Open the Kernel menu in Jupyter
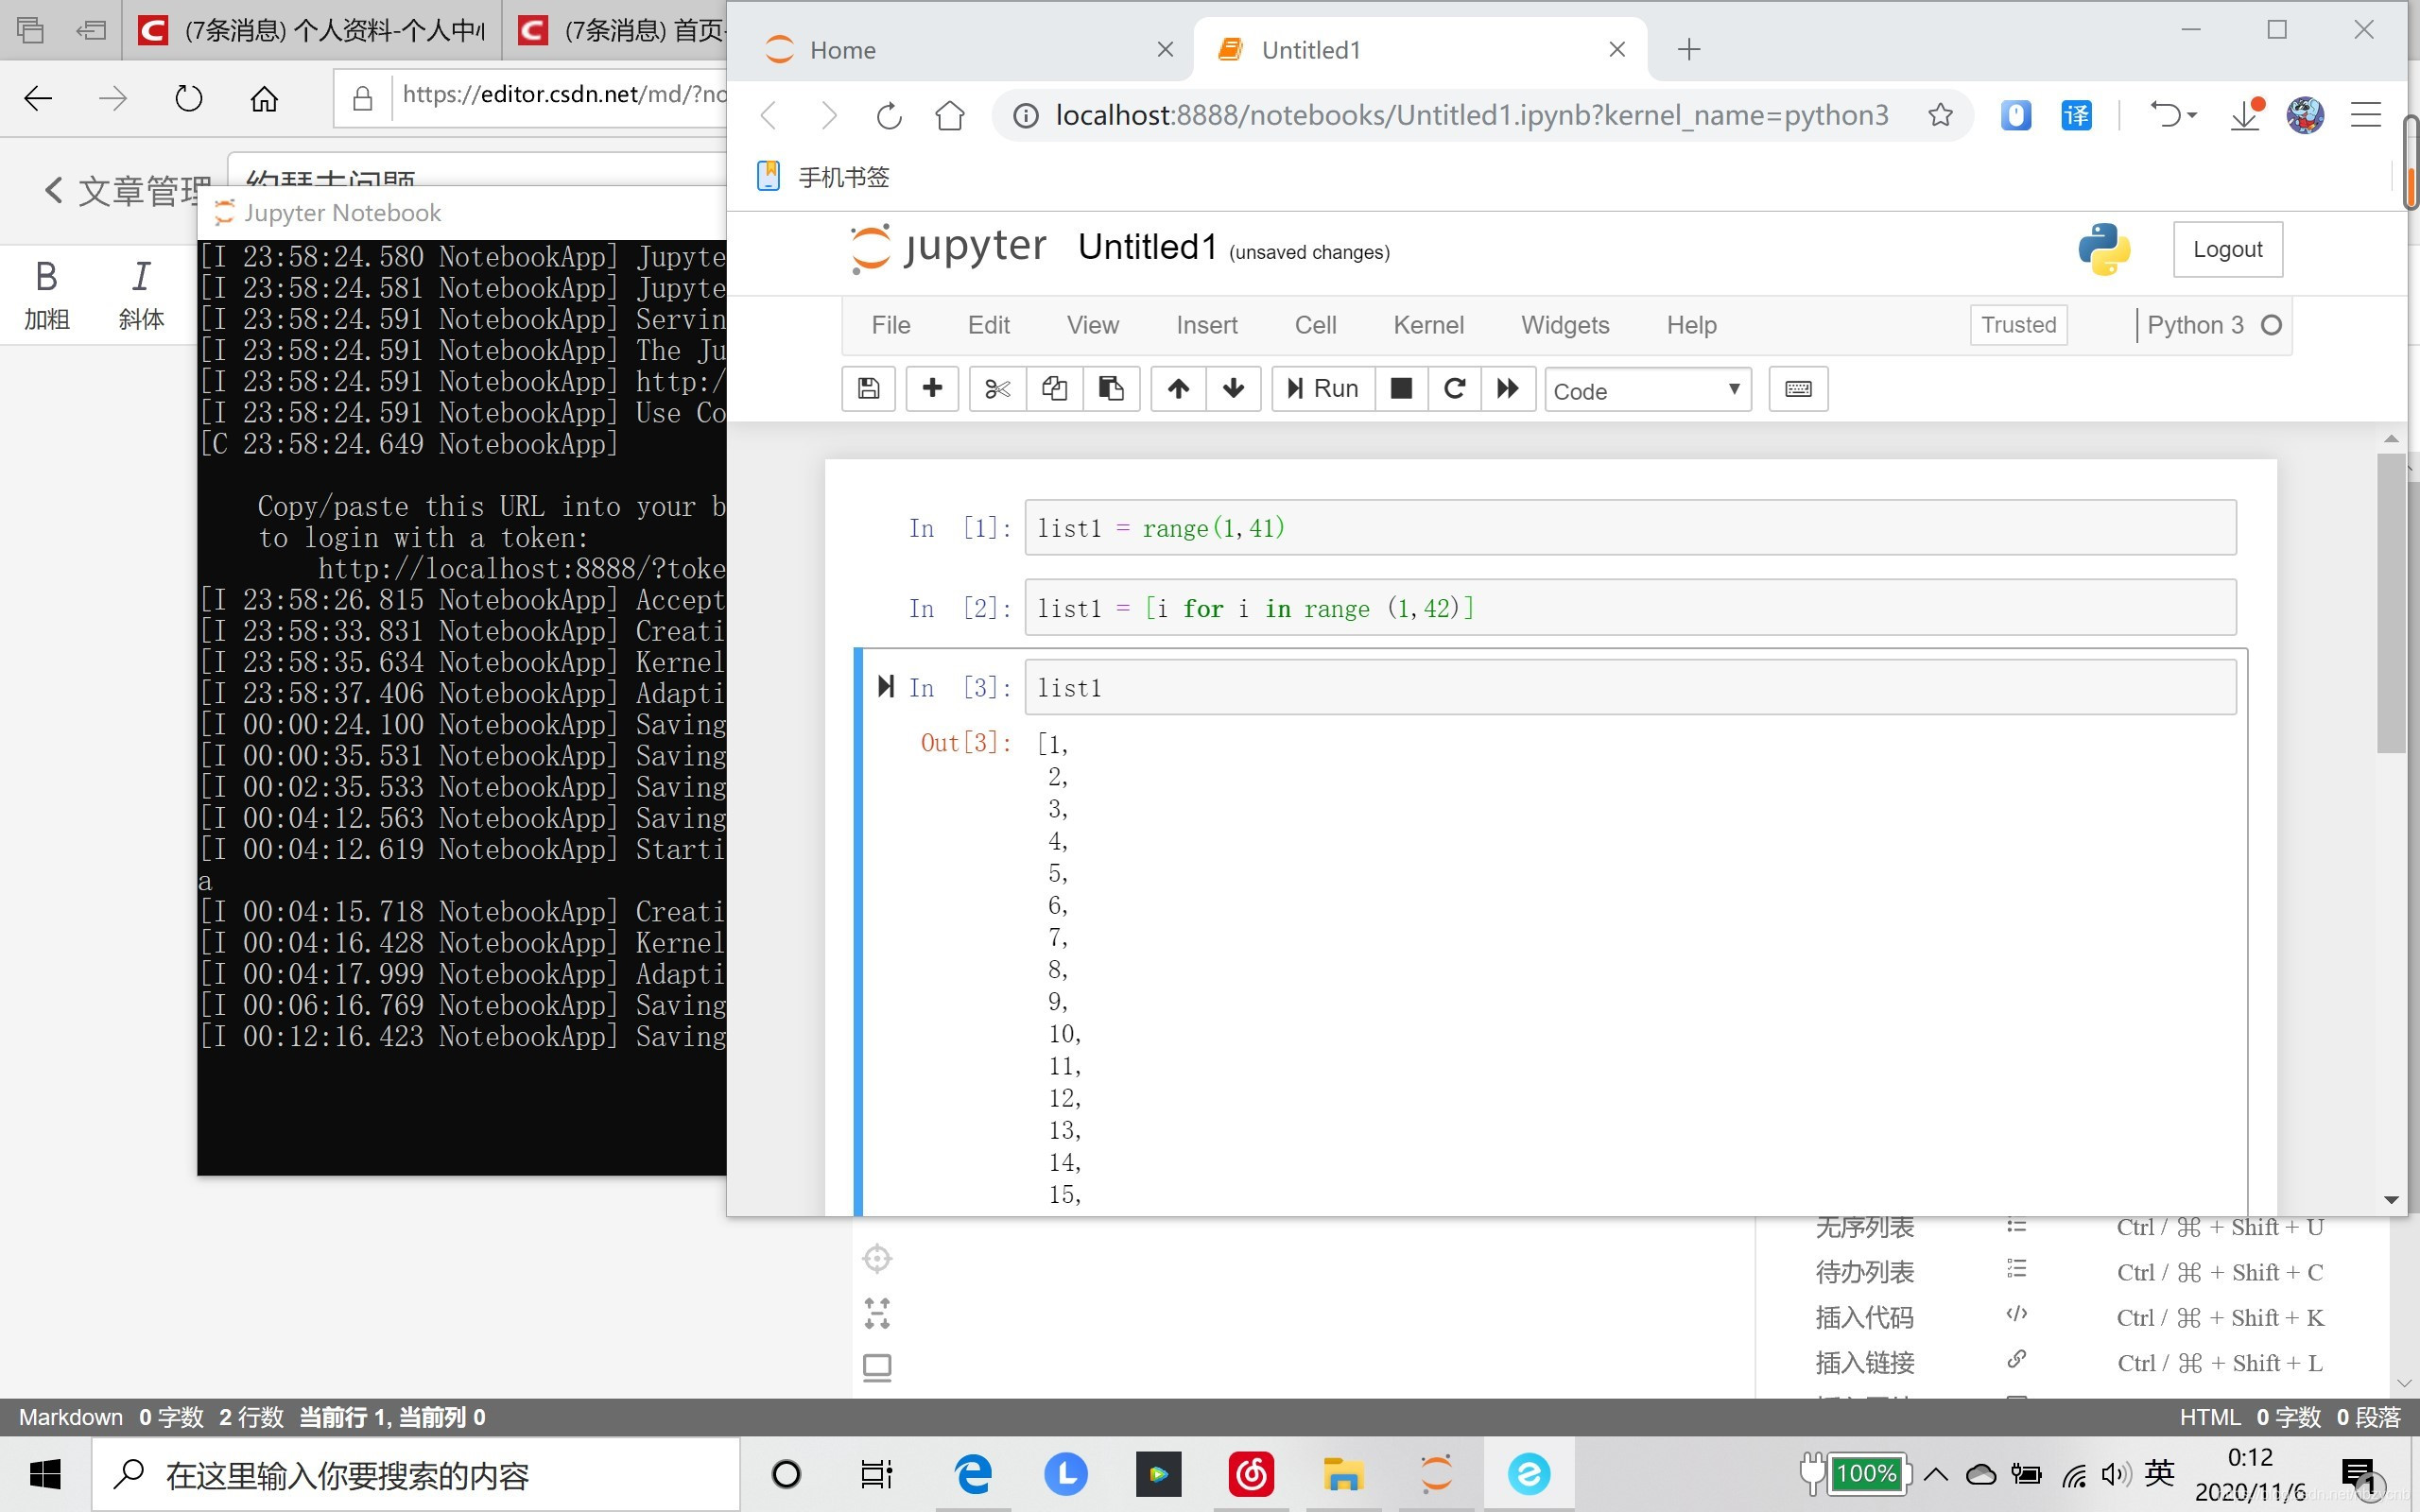Viewport: 2420px width, 1512px height. pyautogui.click(x=1428, y=325)
